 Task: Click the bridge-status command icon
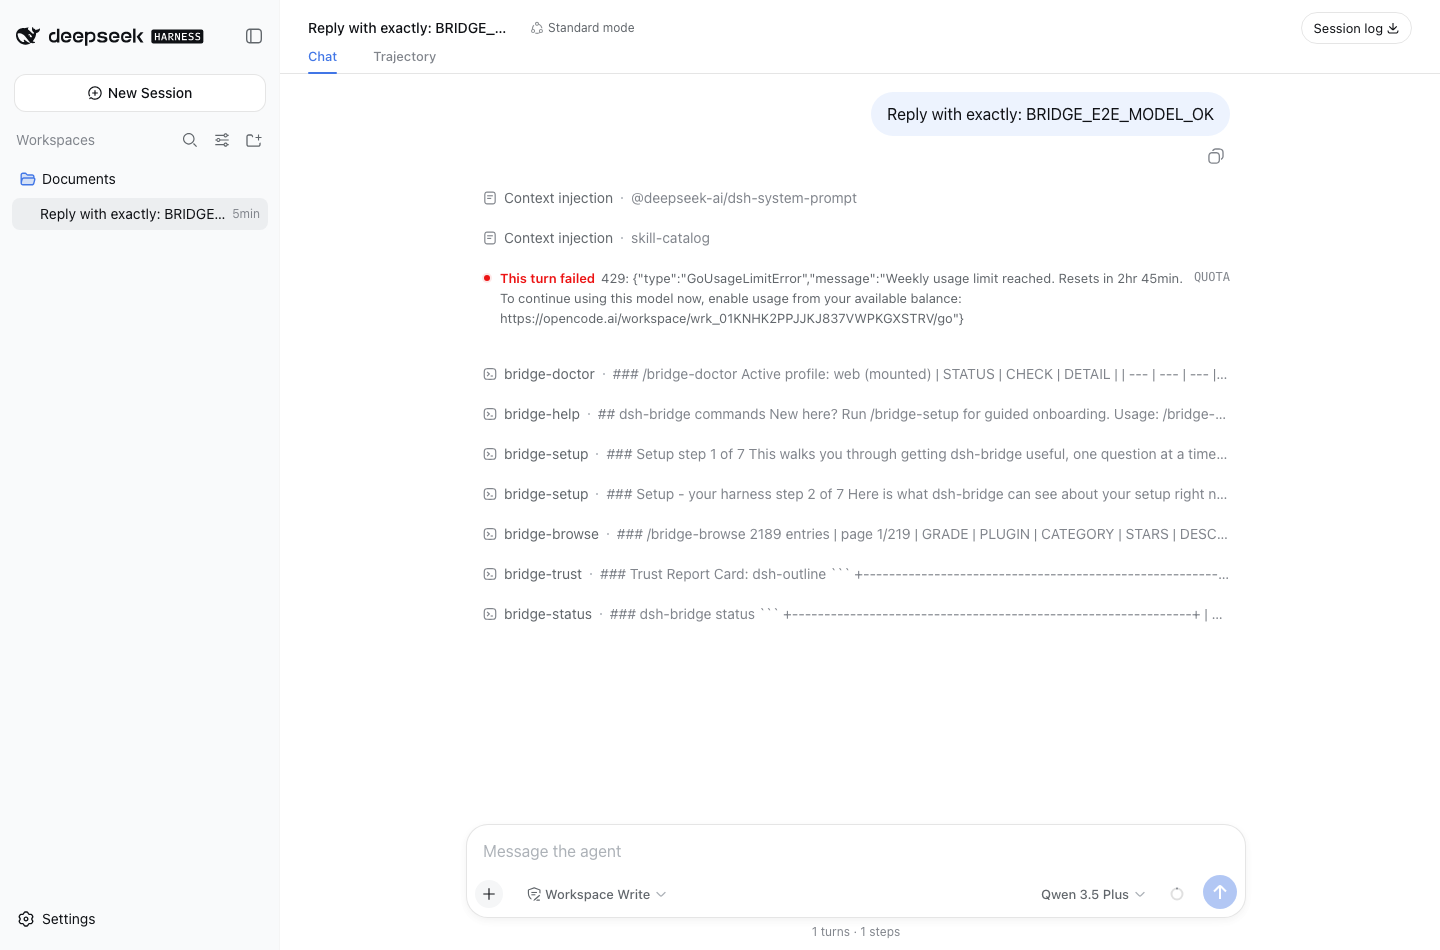coord(490,614)
